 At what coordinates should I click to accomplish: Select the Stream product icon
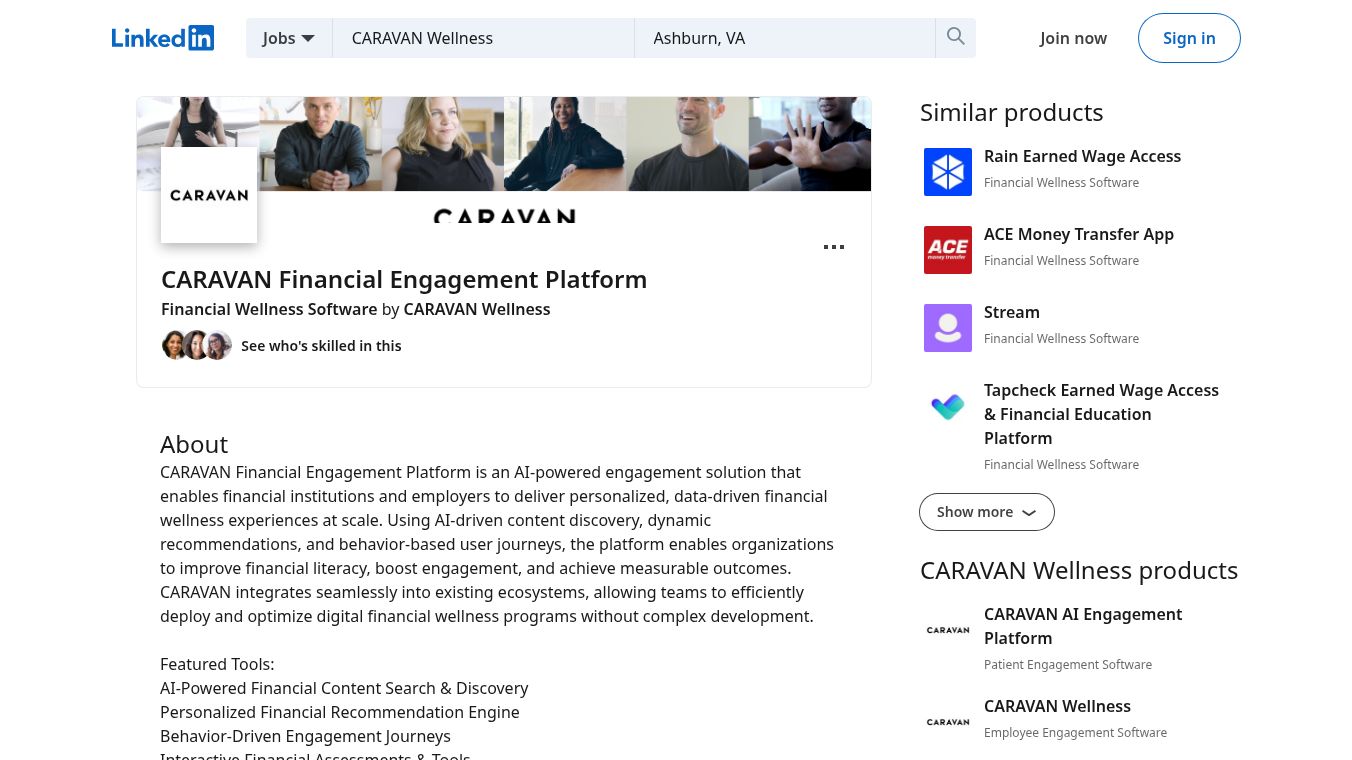pyautogui.click(x=947, y=327)
